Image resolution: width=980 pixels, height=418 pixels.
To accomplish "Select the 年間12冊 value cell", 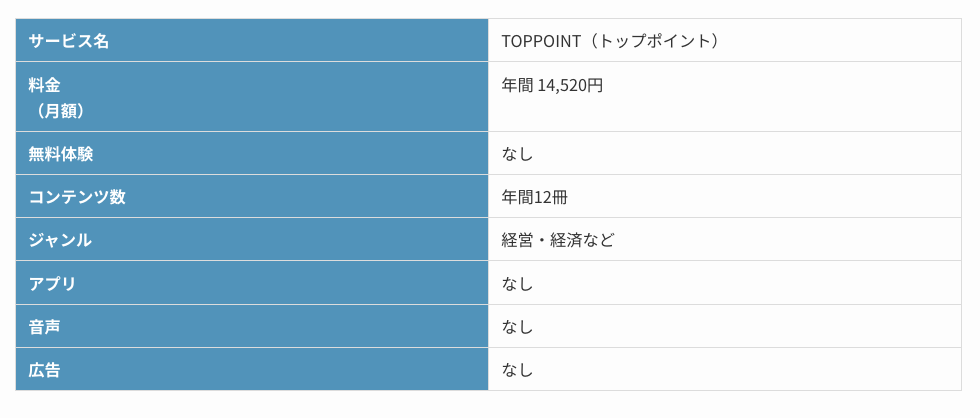I will tap(724, 196).
